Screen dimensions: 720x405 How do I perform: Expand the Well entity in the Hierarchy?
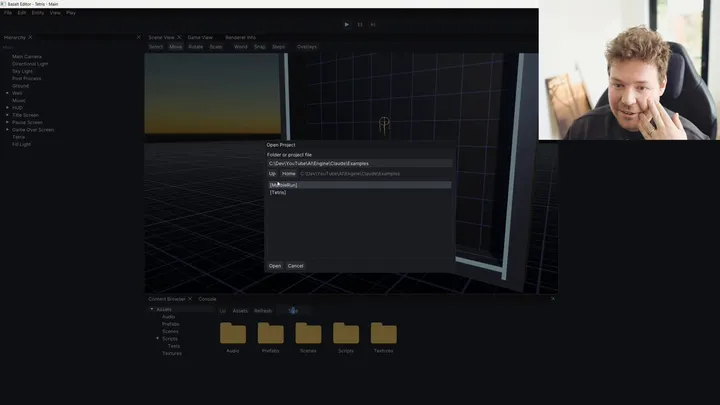(x=7, y=93)
